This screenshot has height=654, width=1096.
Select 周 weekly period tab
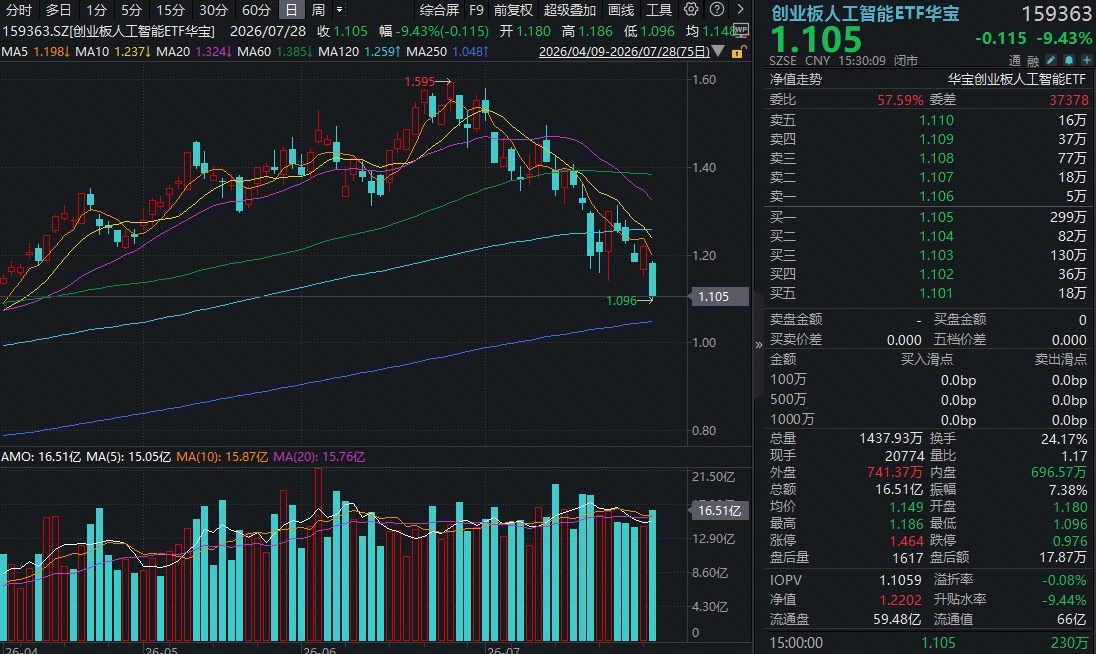(318, 10)
